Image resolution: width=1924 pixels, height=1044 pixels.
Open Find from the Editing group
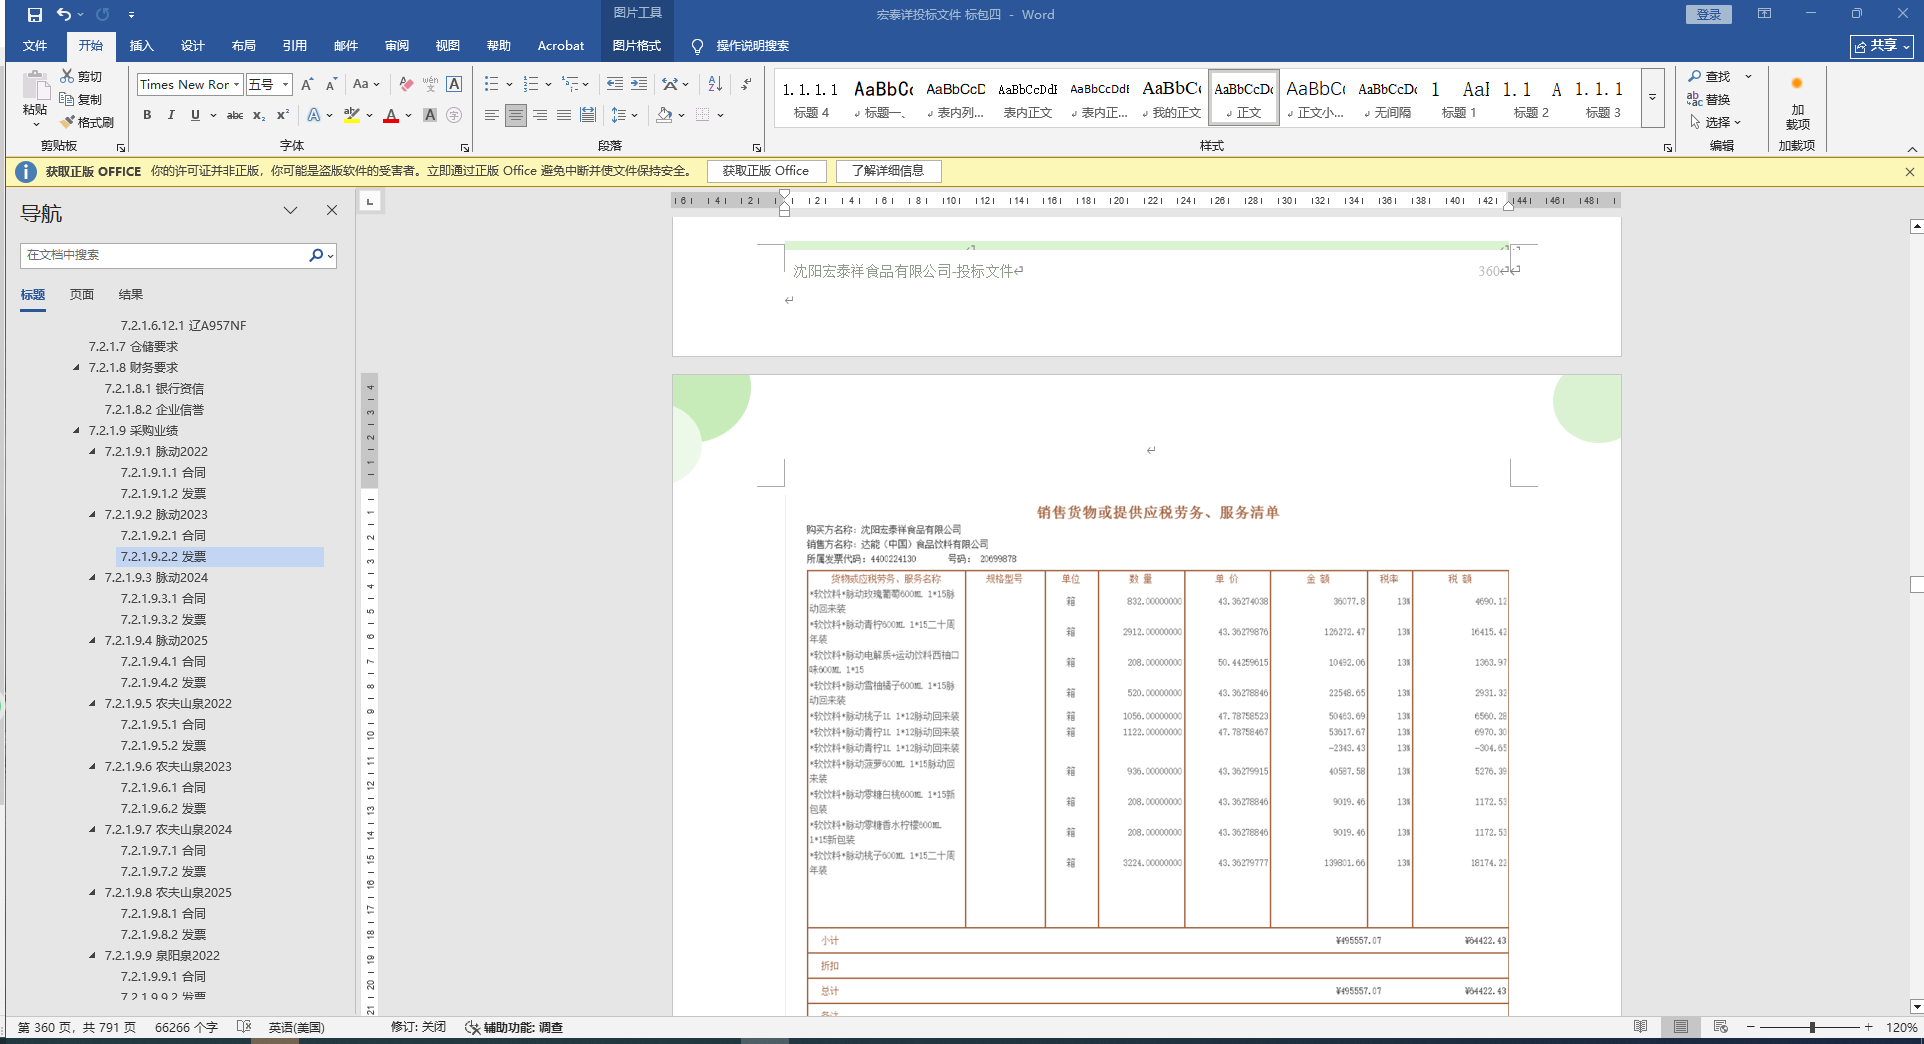(x=1709, y=76)
